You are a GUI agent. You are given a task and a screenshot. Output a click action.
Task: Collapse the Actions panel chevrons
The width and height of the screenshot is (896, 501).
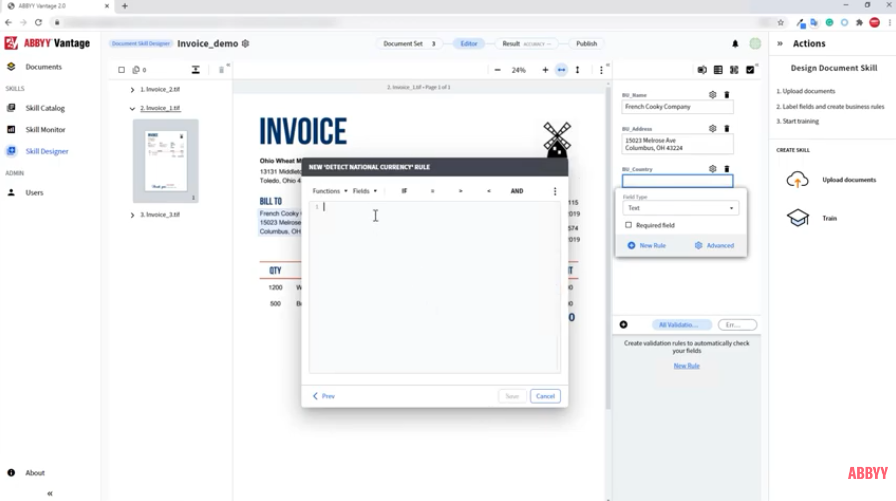pyautogui.click(x=780, y=43)
